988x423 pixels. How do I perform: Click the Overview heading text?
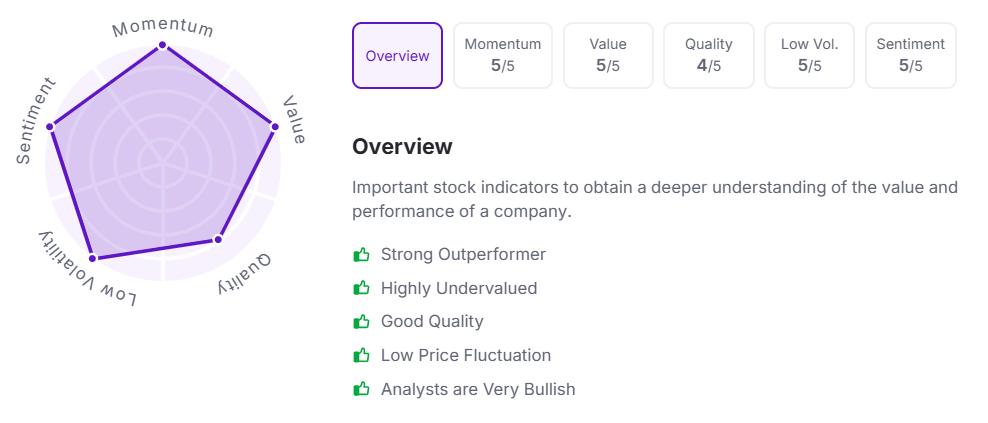point(402,147)
